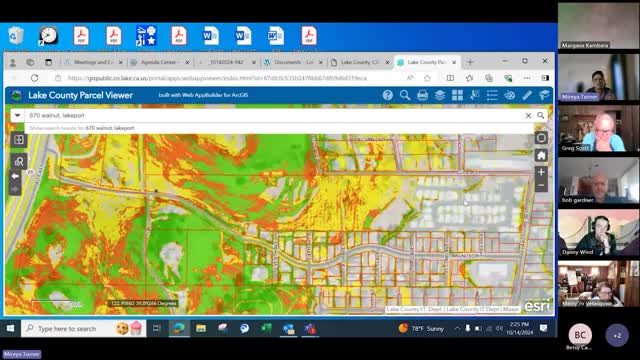This screenshot has width=640, height=360.
Task: Open the graduation cap widget
Action: 544,95
